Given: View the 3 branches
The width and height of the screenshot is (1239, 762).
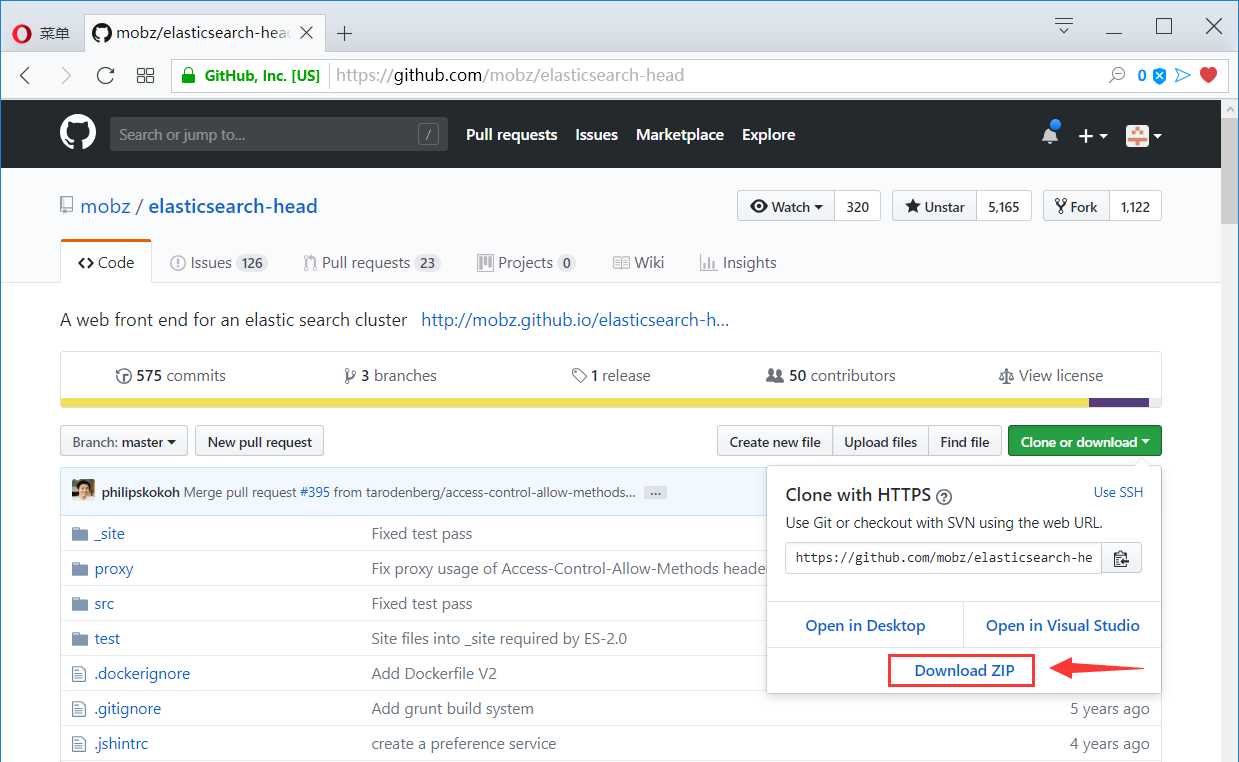Looking at the screenshot, I should (390, 376).
